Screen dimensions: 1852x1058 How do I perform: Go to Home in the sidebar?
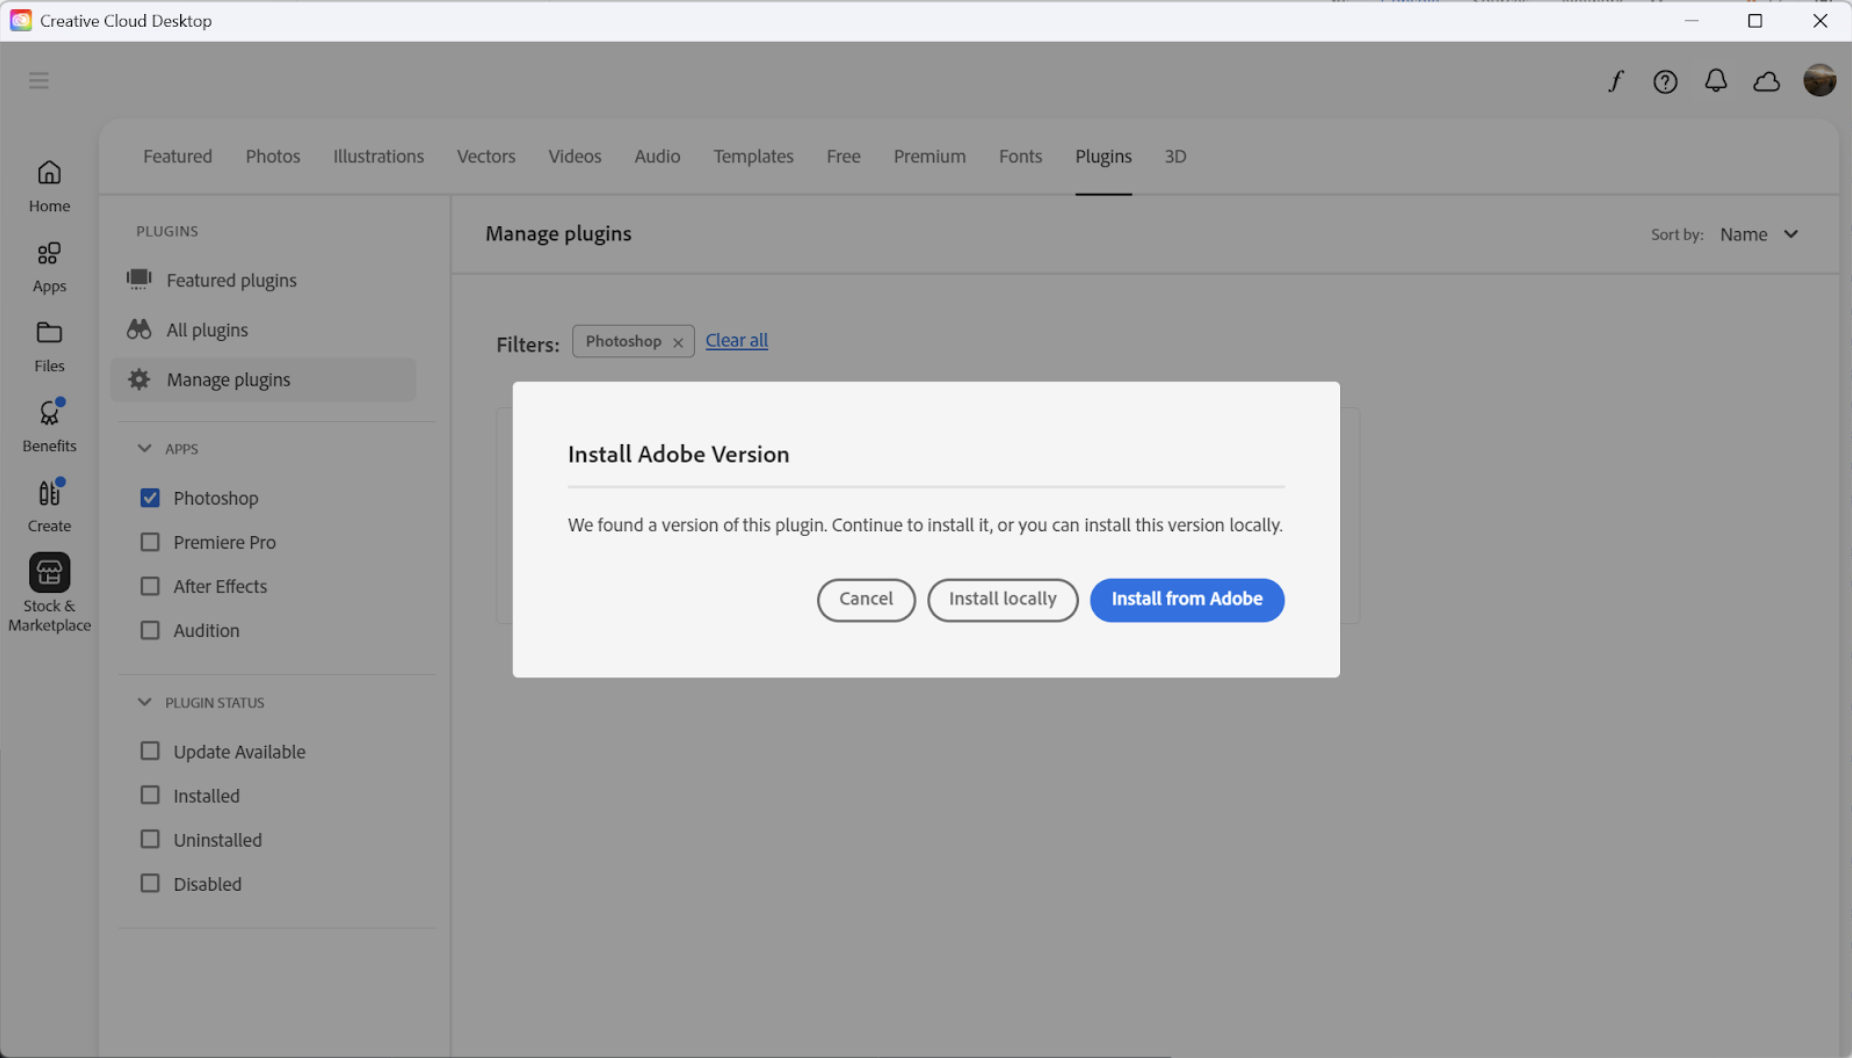[x=49, y=186]
